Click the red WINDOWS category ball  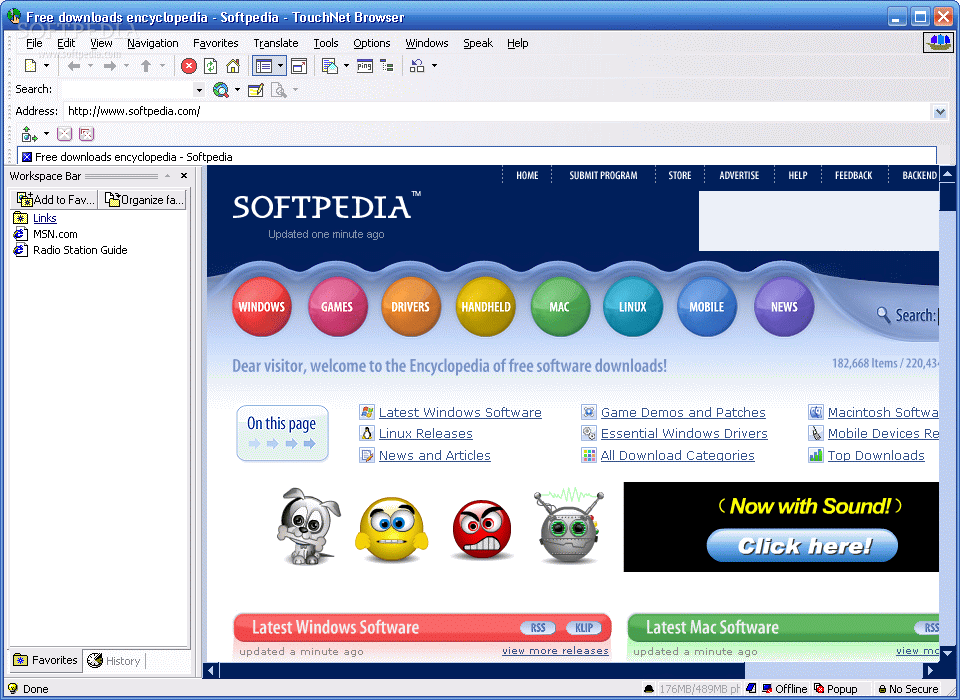click(x=261, y=306)
